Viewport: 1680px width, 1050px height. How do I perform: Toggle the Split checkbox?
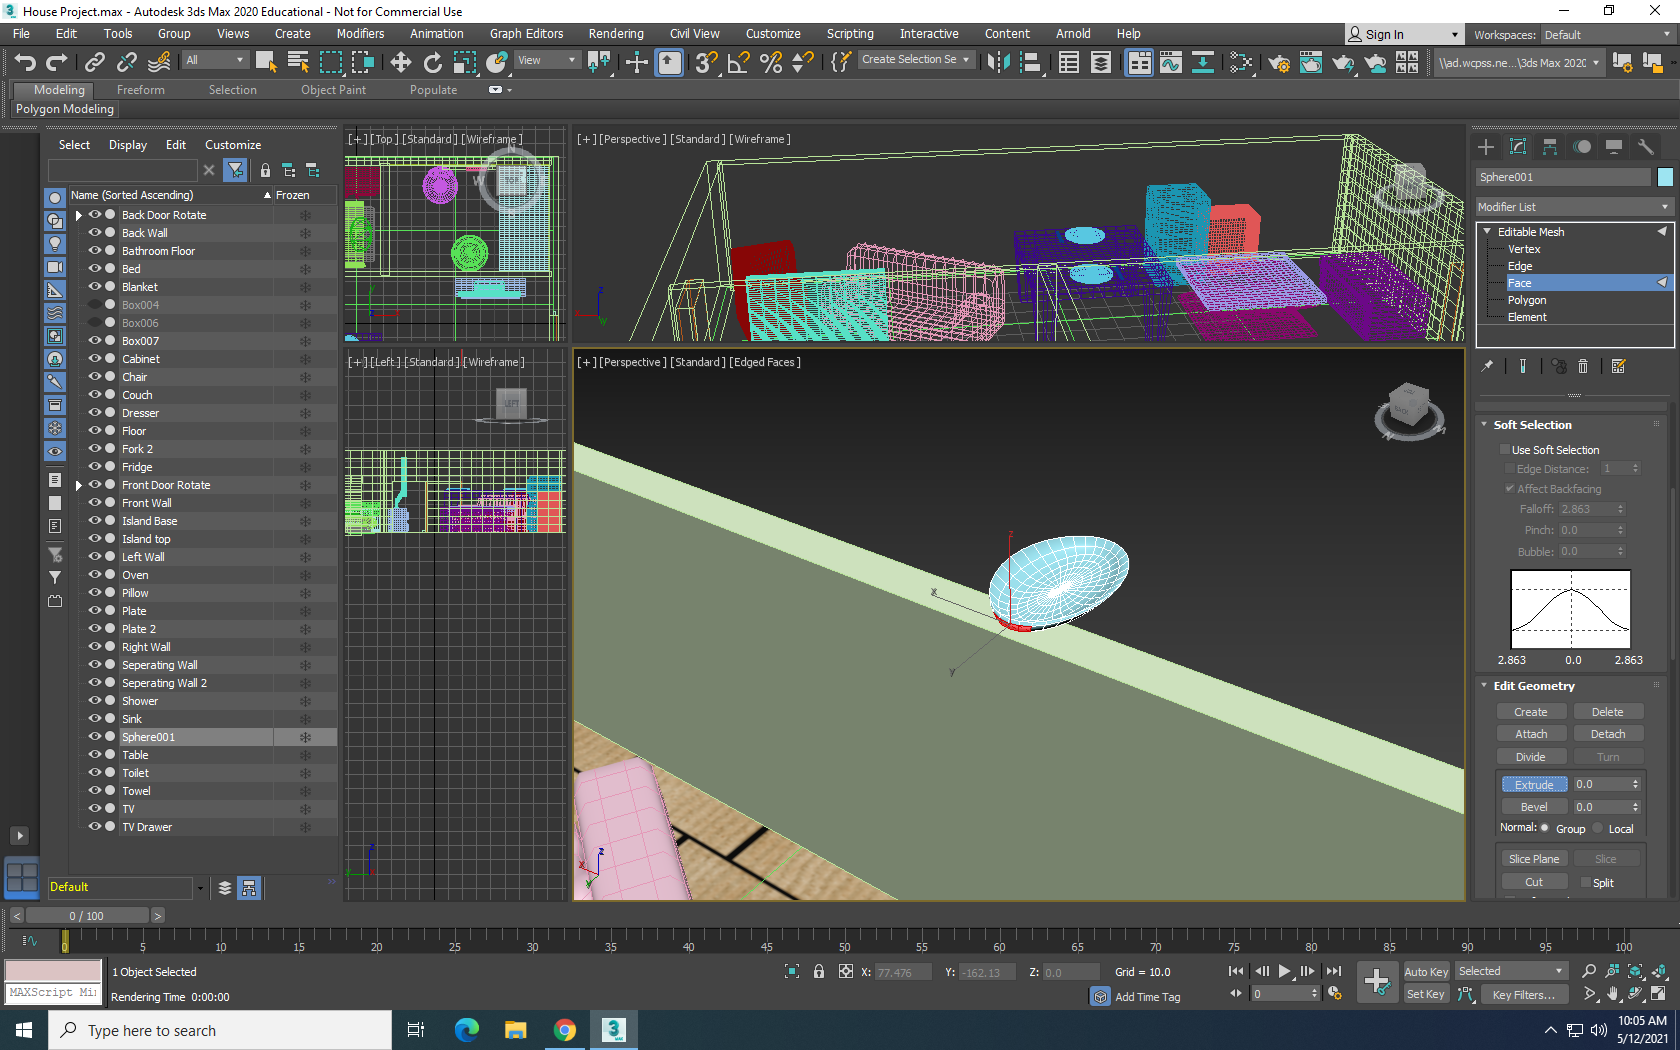(x=1586, y=883)
